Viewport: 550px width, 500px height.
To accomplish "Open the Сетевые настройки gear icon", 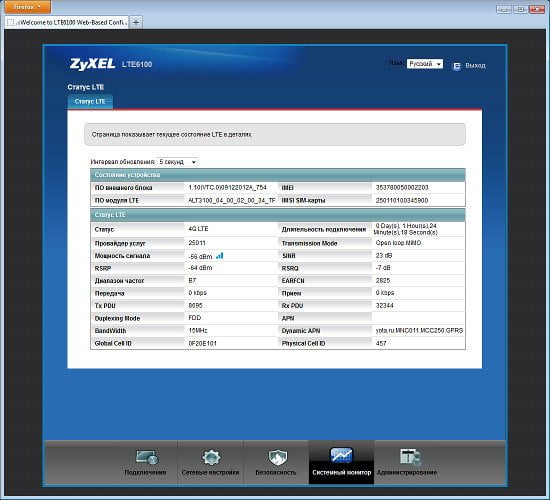I will pyautogui.click(x=211, y=458).
